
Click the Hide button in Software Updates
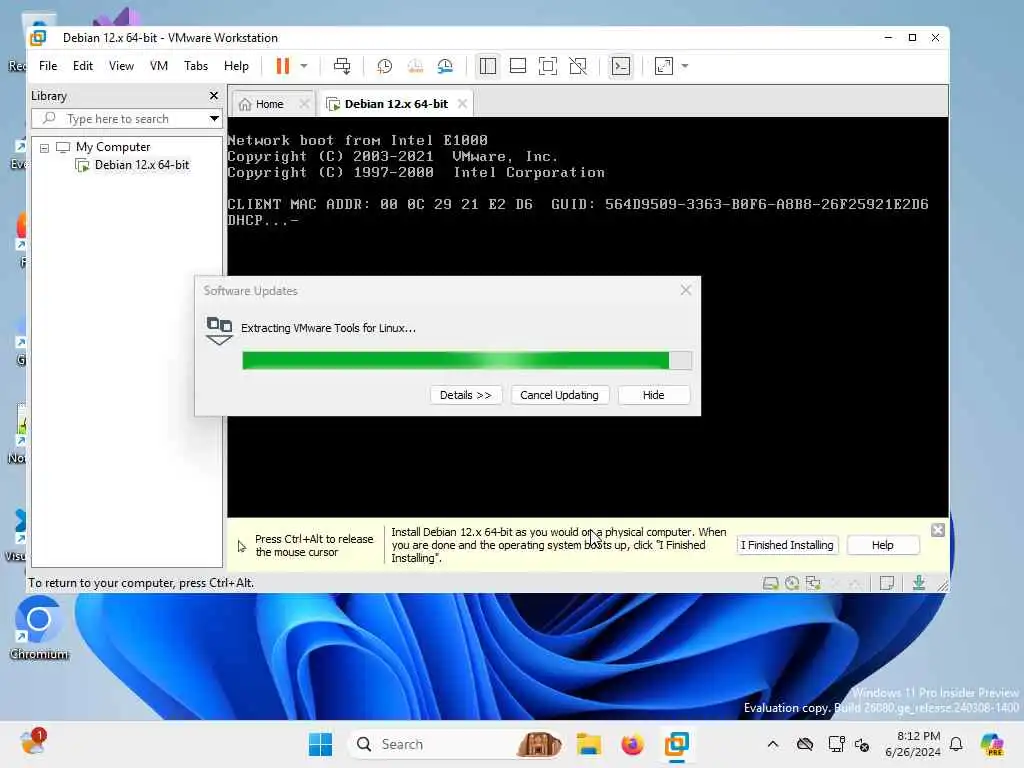653,395
